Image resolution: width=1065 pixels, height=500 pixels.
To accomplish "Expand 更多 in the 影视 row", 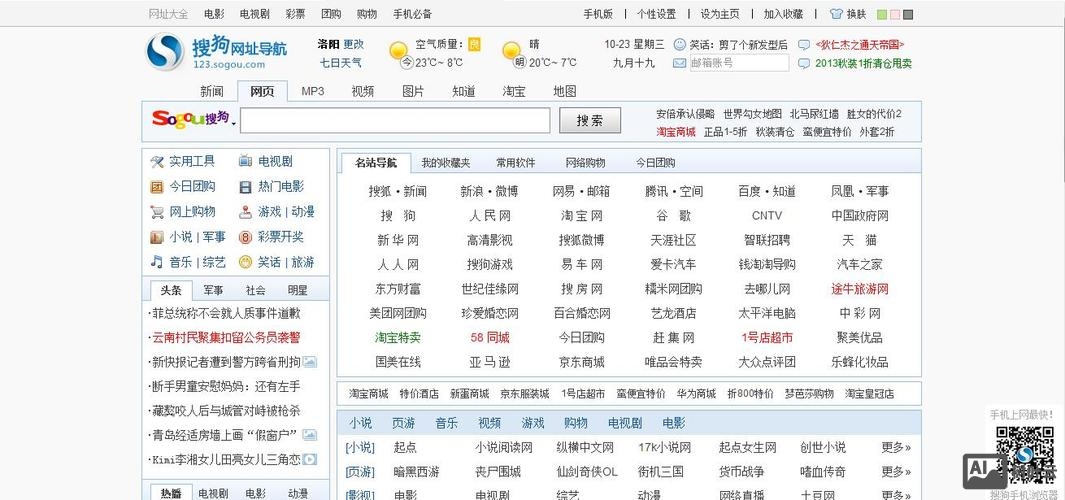I will (x=896, y=495).
